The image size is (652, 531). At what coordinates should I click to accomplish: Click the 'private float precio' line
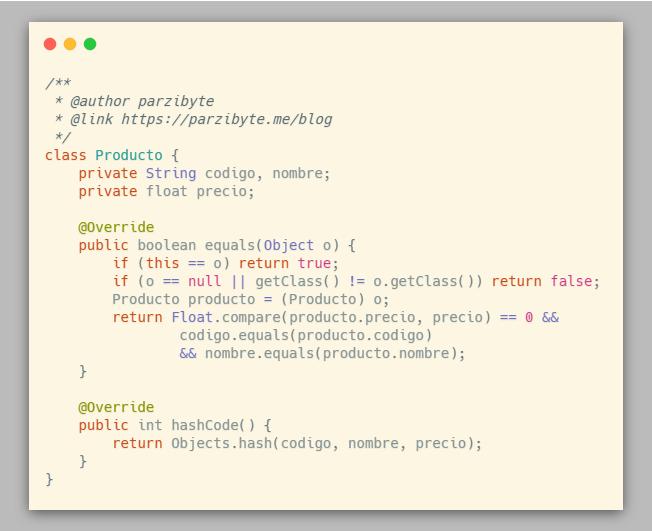tap(166, 191)
